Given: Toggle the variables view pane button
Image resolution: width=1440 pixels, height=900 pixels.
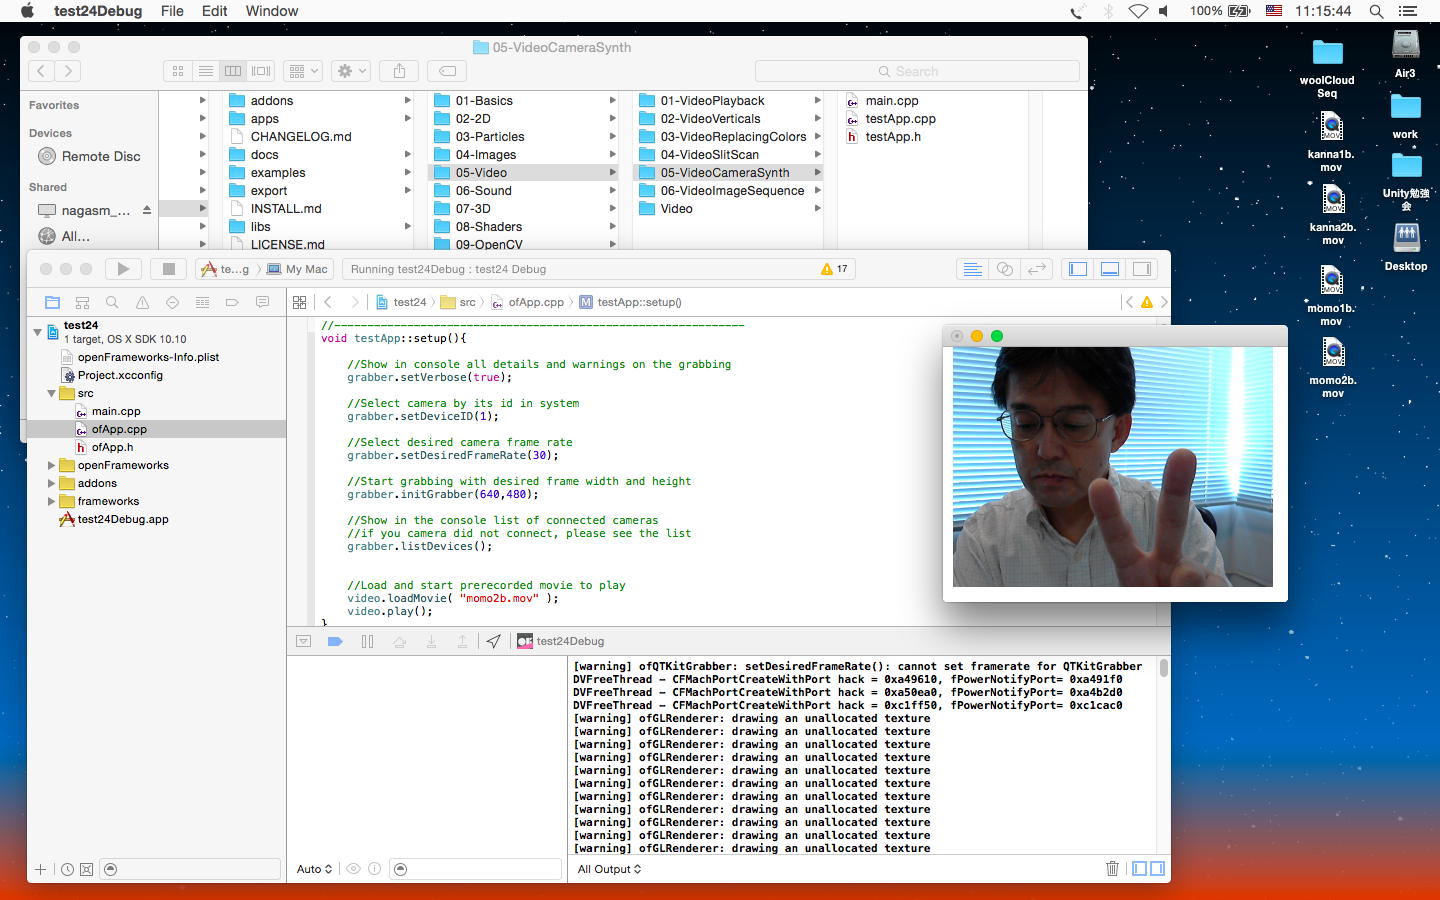Looking at the screenshot, I should click(1139, 869).
